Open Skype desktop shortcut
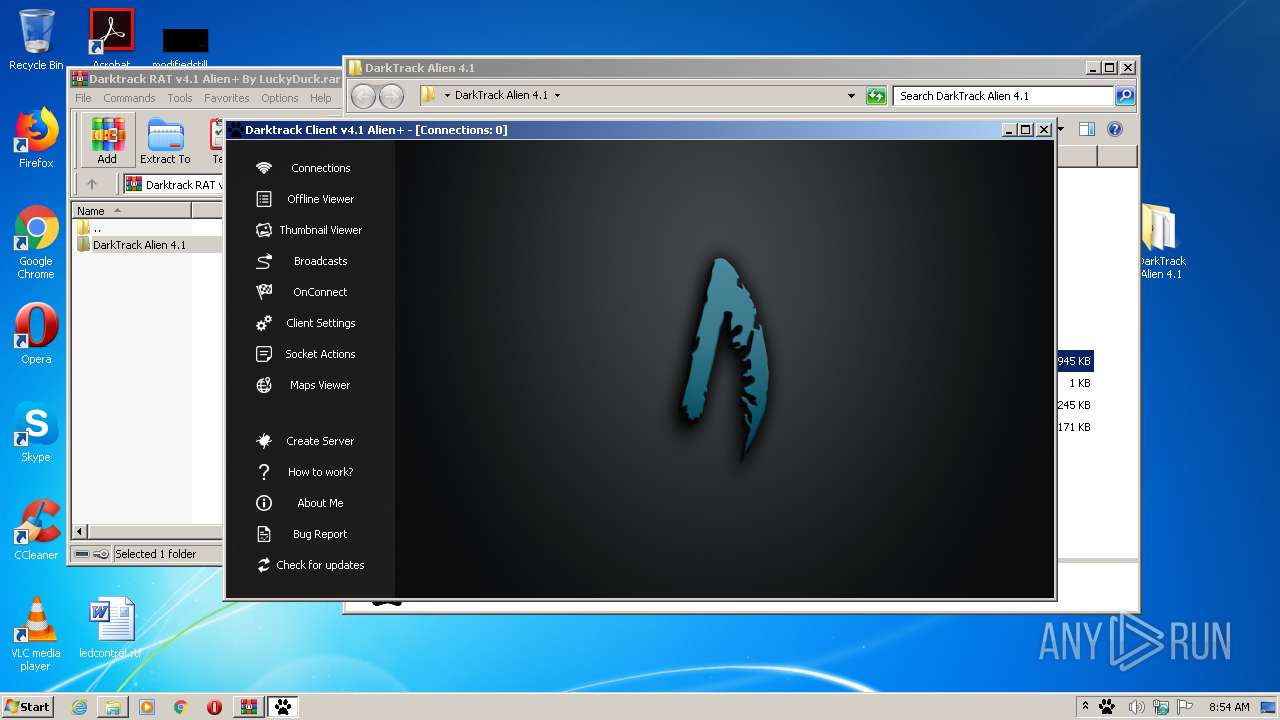 click(x=36, y=432)
